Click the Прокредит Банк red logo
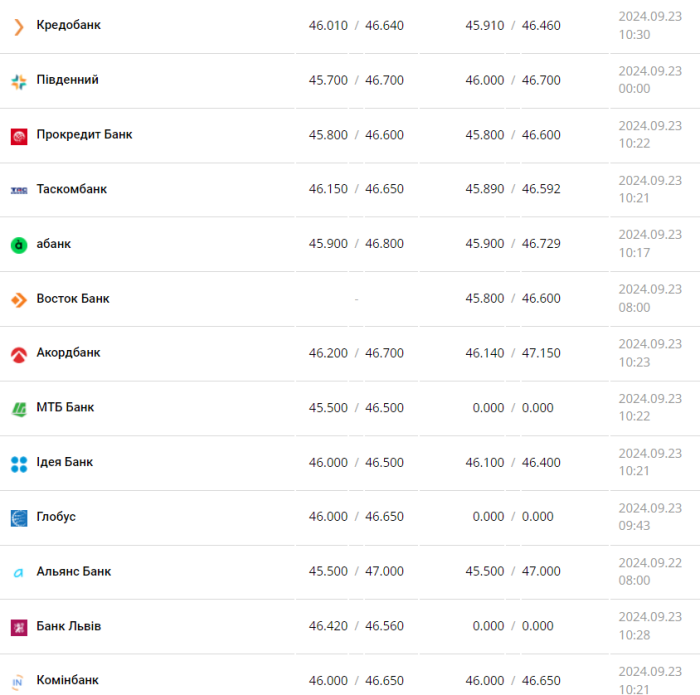The image size is (700, 695). 18,136
